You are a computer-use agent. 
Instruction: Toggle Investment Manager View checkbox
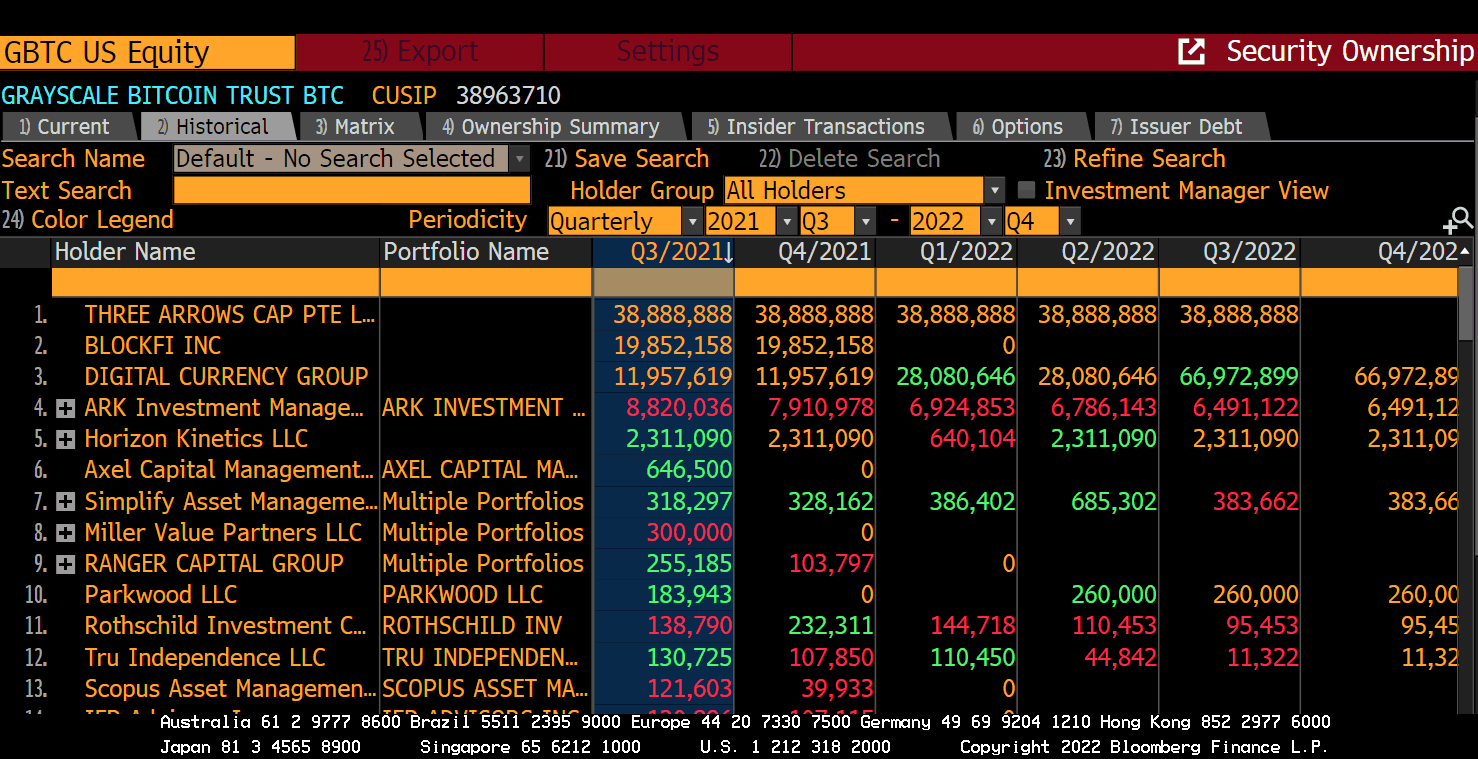click(x=1026, y=190)
